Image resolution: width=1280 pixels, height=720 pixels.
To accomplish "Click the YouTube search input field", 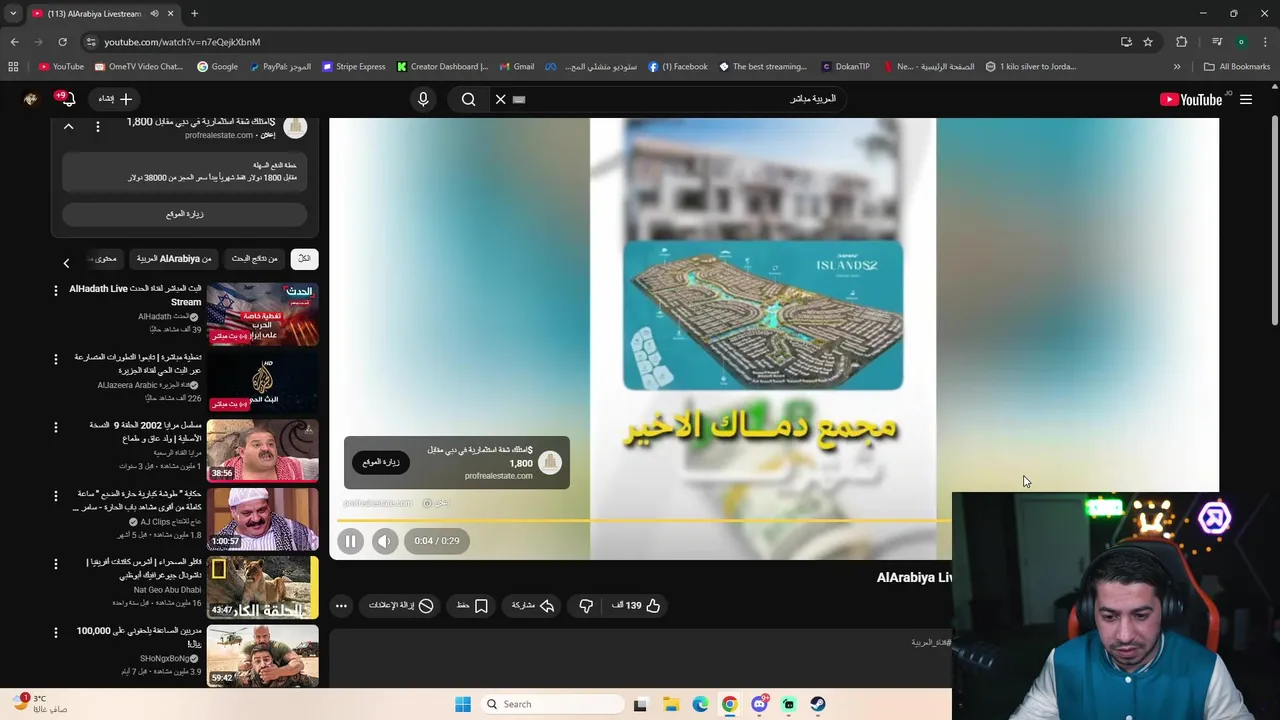I will pos(680,99).
